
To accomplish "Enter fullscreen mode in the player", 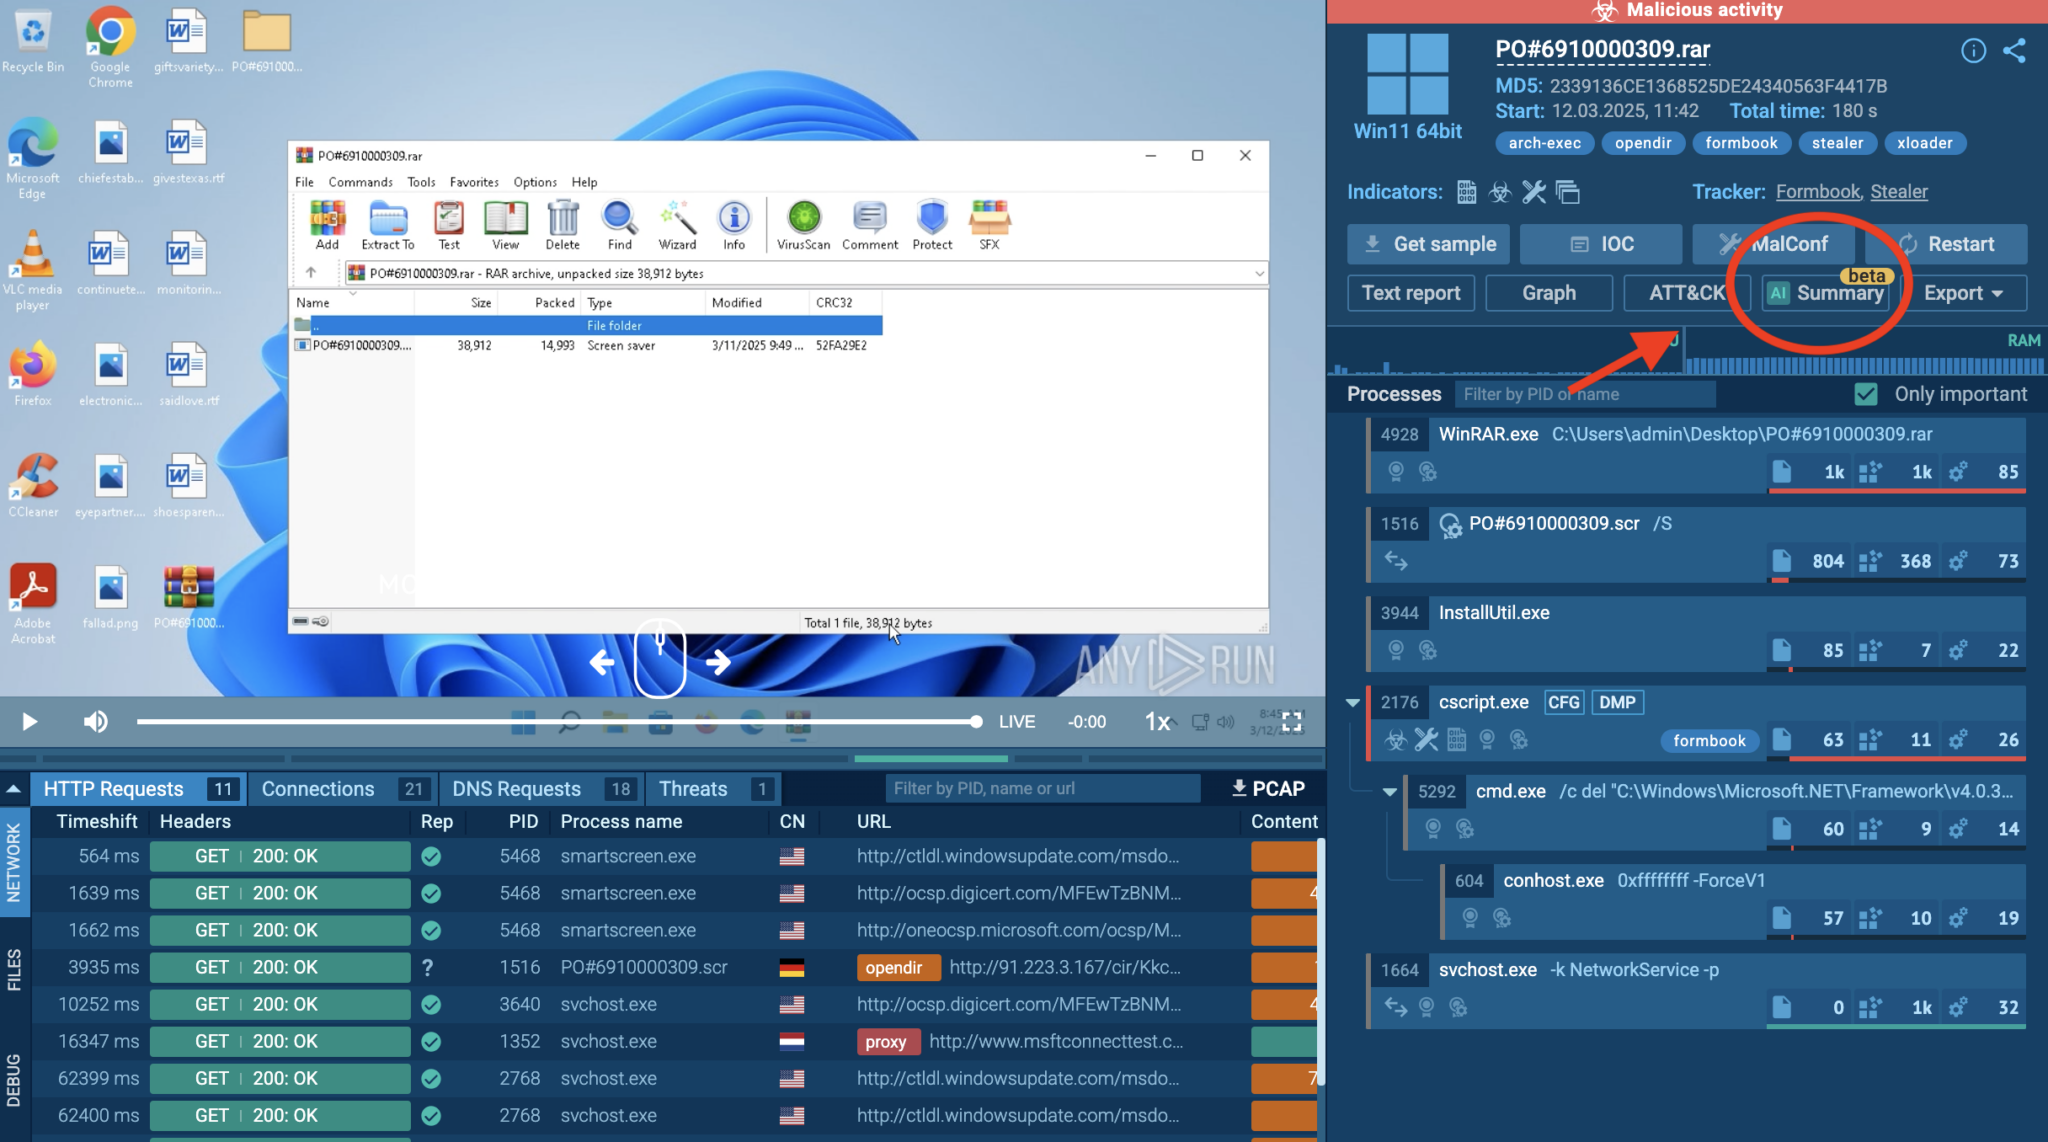I will 1292,721.
